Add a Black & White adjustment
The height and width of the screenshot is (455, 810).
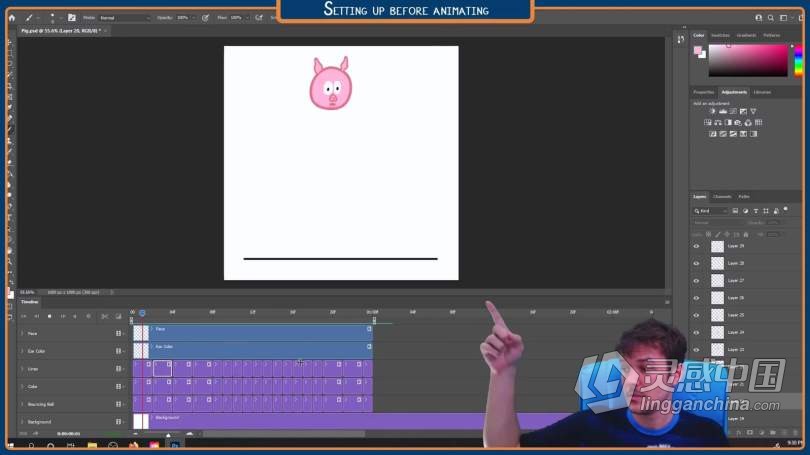[728, 123]
